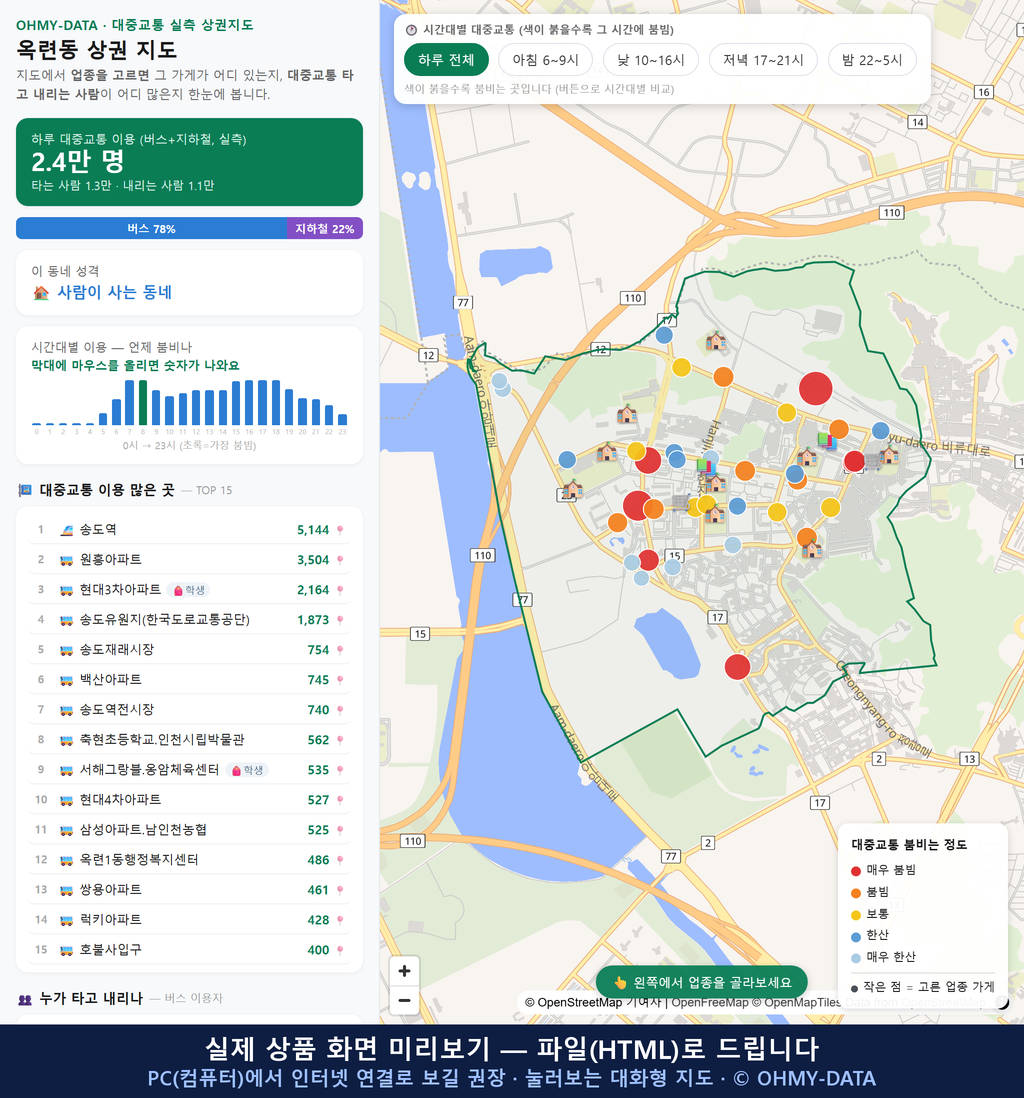Click the bus icon beside 원흥아파트
The image size is (1024, 1098).
[67, 560]
